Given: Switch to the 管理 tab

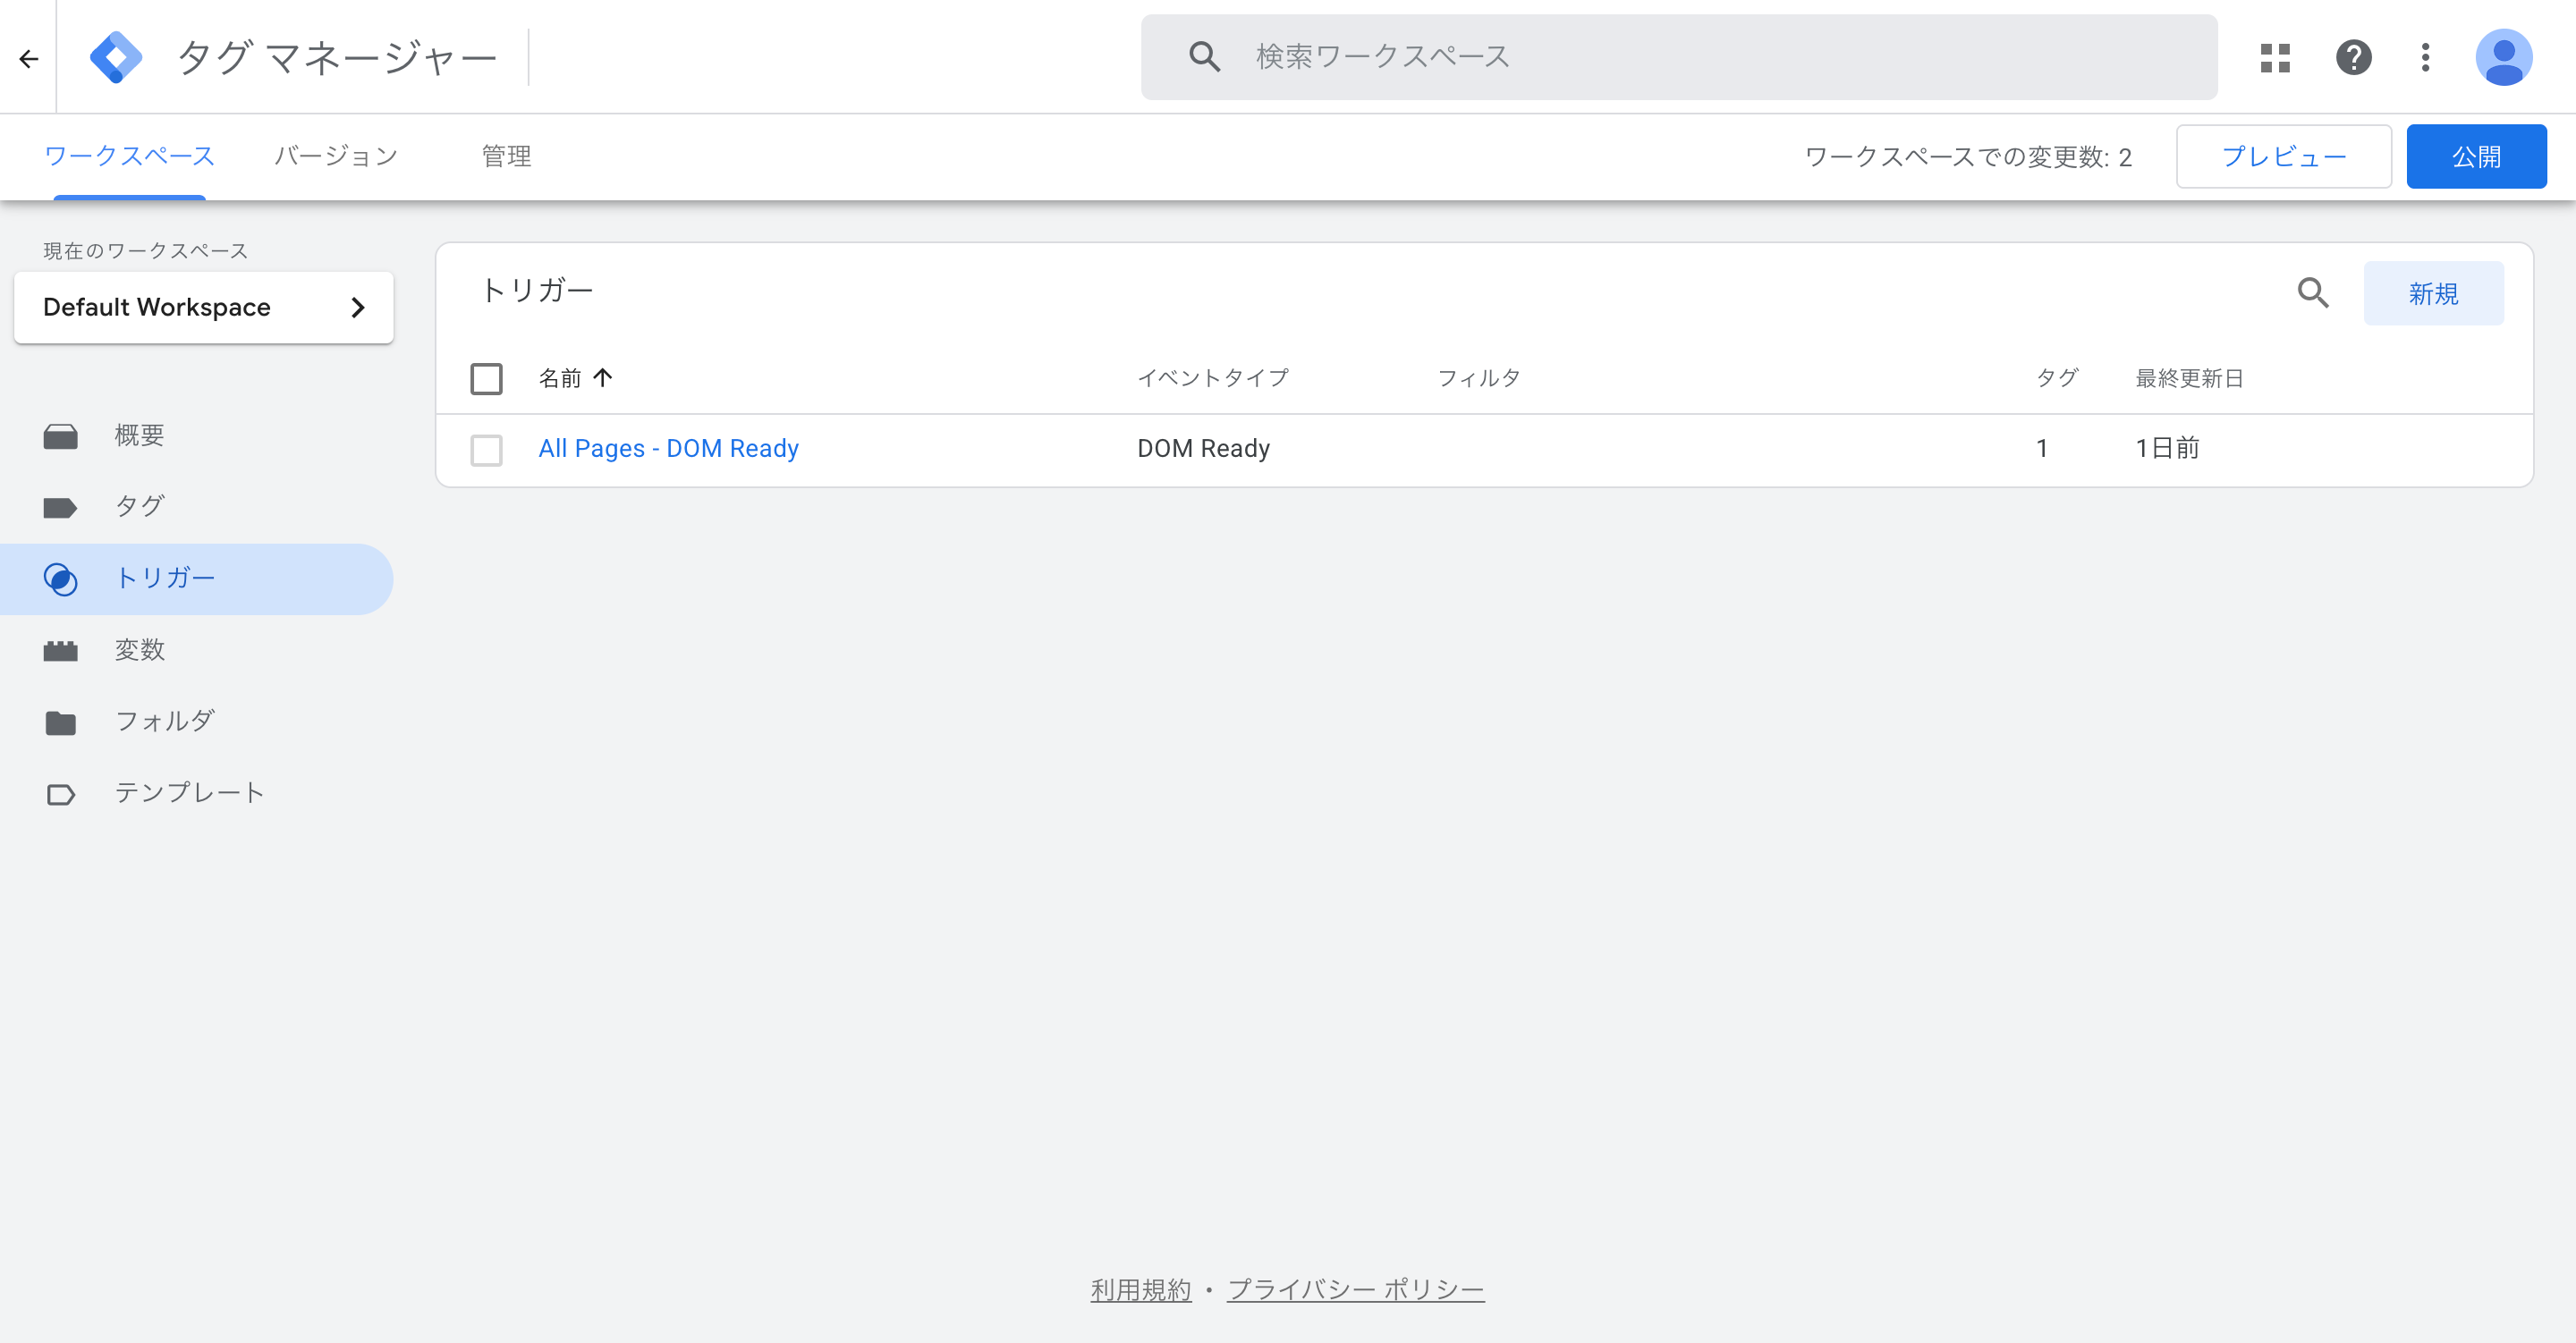Looking at the screenshot, I should (x=506, y=156).
